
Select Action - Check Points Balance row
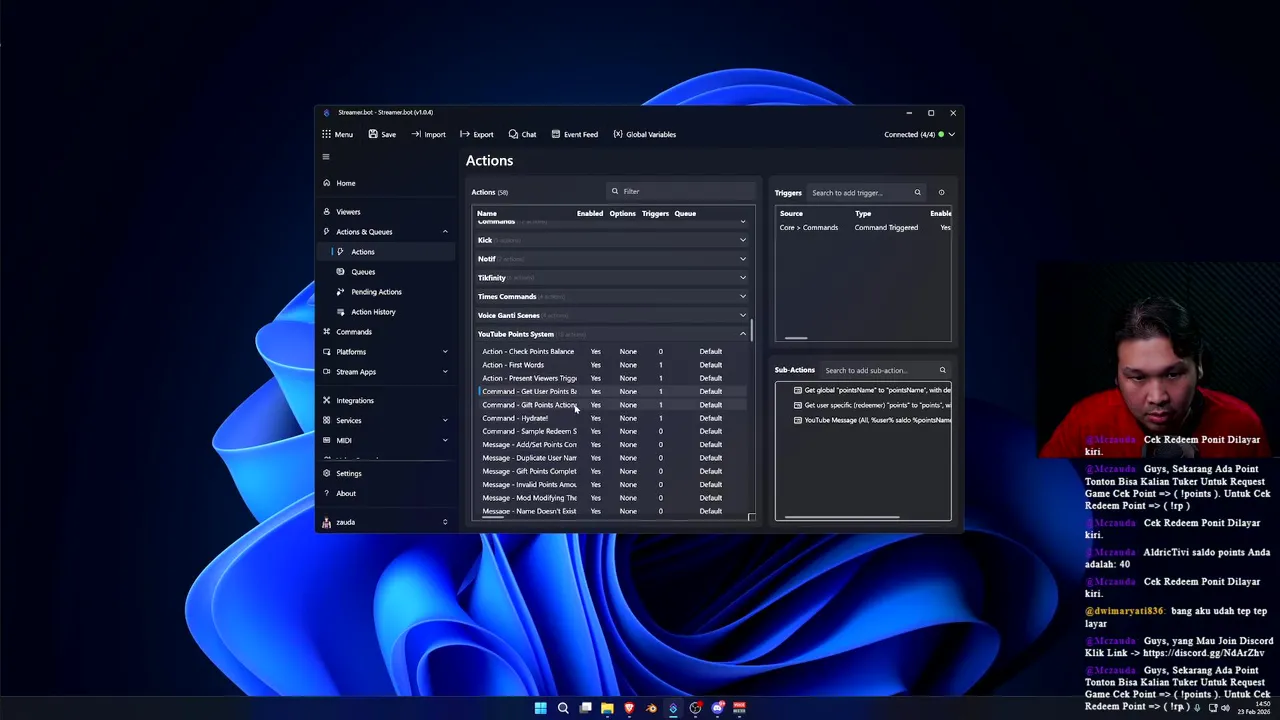[612, 352]
